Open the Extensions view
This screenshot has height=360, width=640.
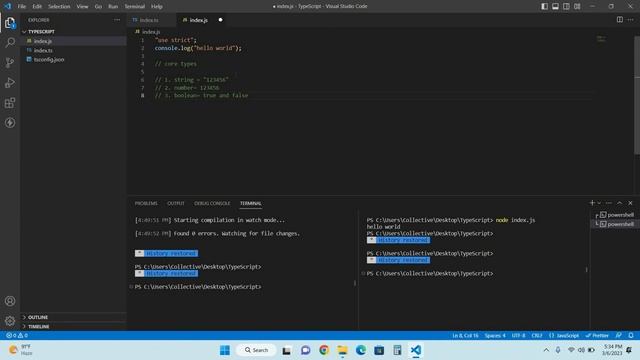[x=10, y=102]
